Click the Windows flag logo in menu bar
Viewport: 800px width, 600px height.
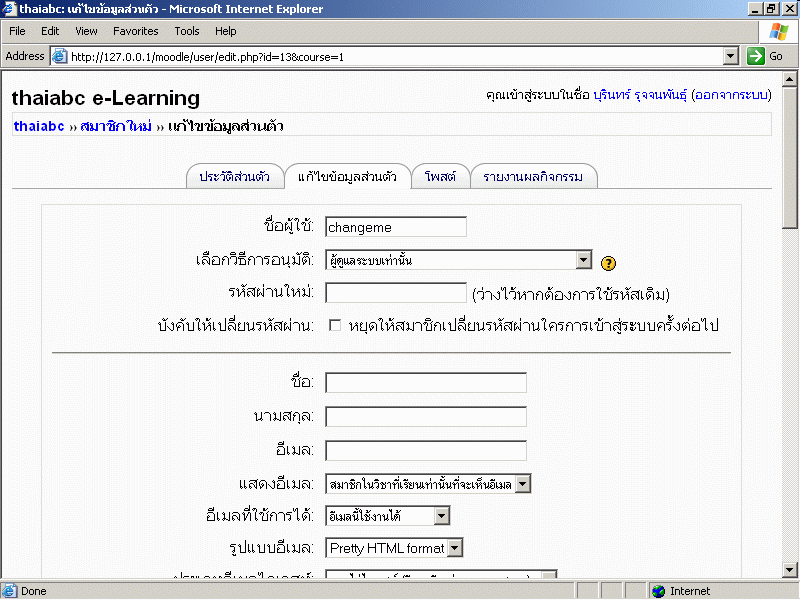[778, 31]
